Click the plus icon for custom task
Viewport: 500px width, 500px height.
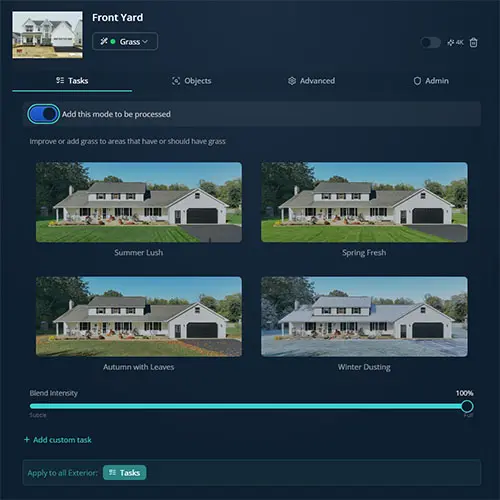(27, 440)
